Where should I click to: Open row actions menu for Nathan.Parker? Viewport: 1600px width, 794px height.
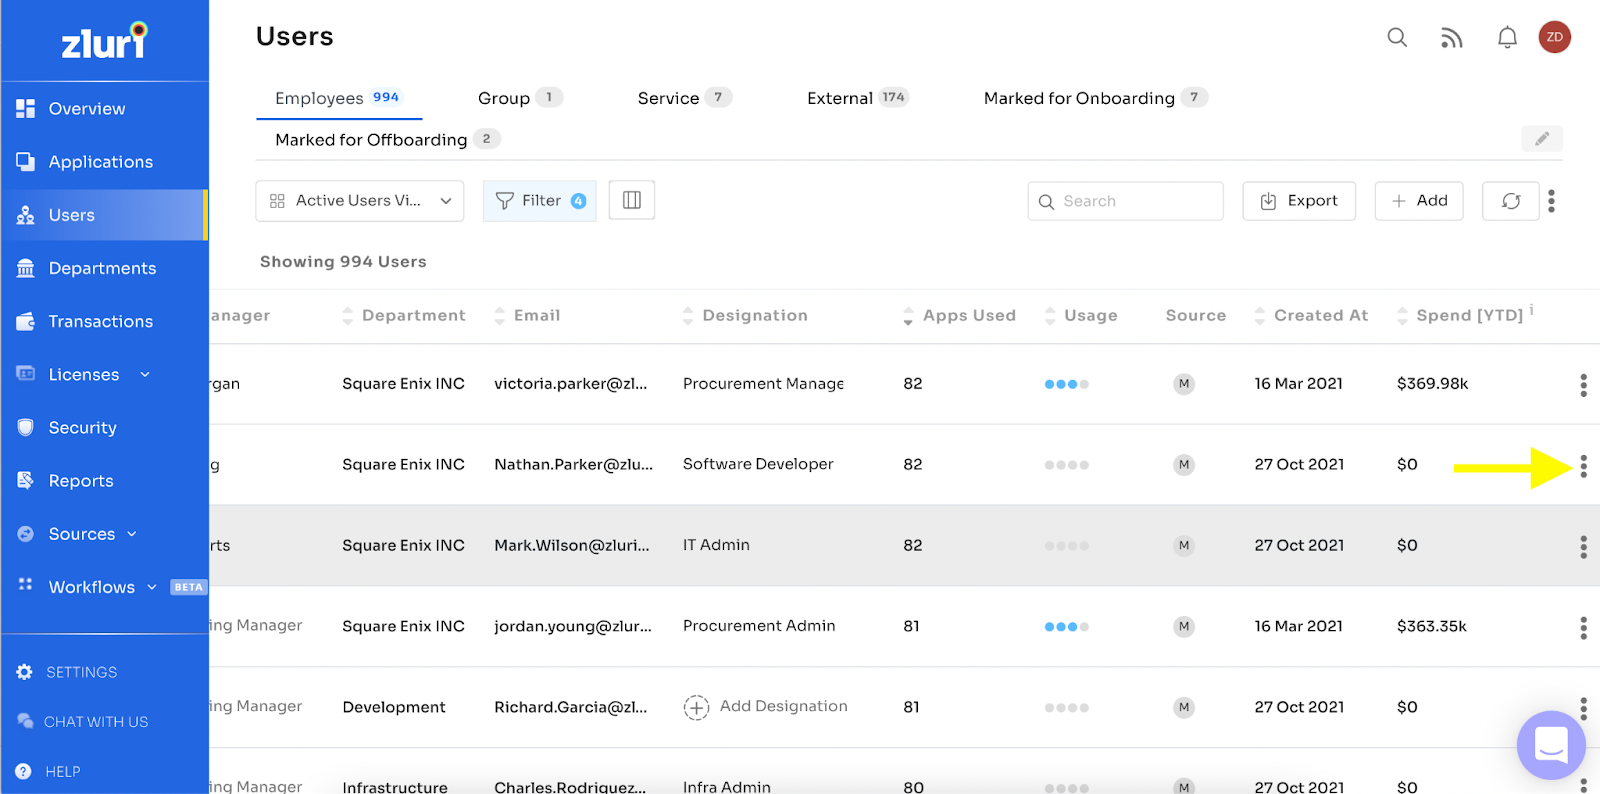click(x=1583, y=466)
